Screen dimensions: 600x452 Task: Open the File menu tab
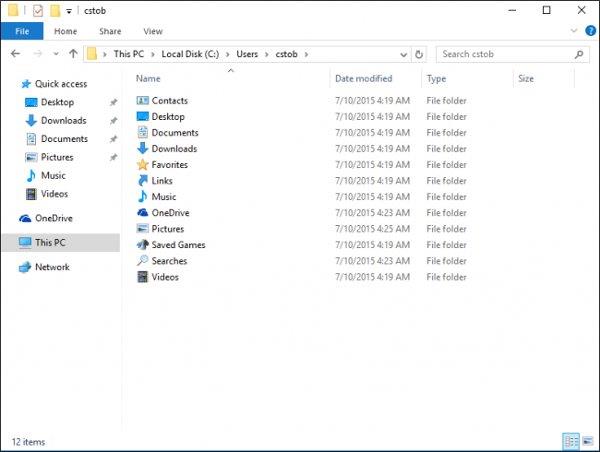[x=22, y=31]
